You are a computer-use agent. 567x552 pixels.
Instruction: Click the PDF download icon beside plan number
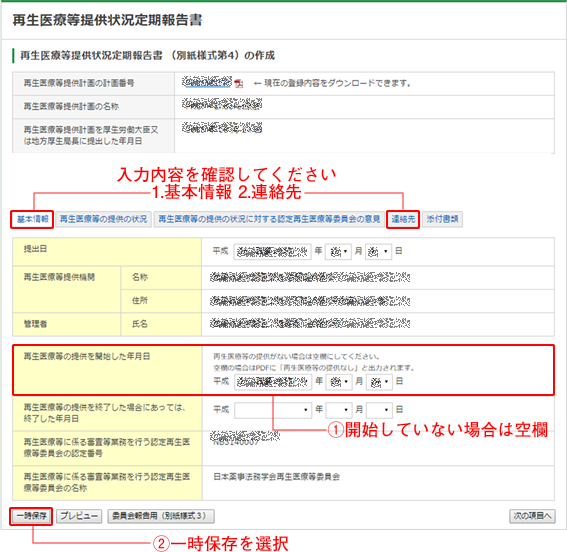click(x=239, y=84)
